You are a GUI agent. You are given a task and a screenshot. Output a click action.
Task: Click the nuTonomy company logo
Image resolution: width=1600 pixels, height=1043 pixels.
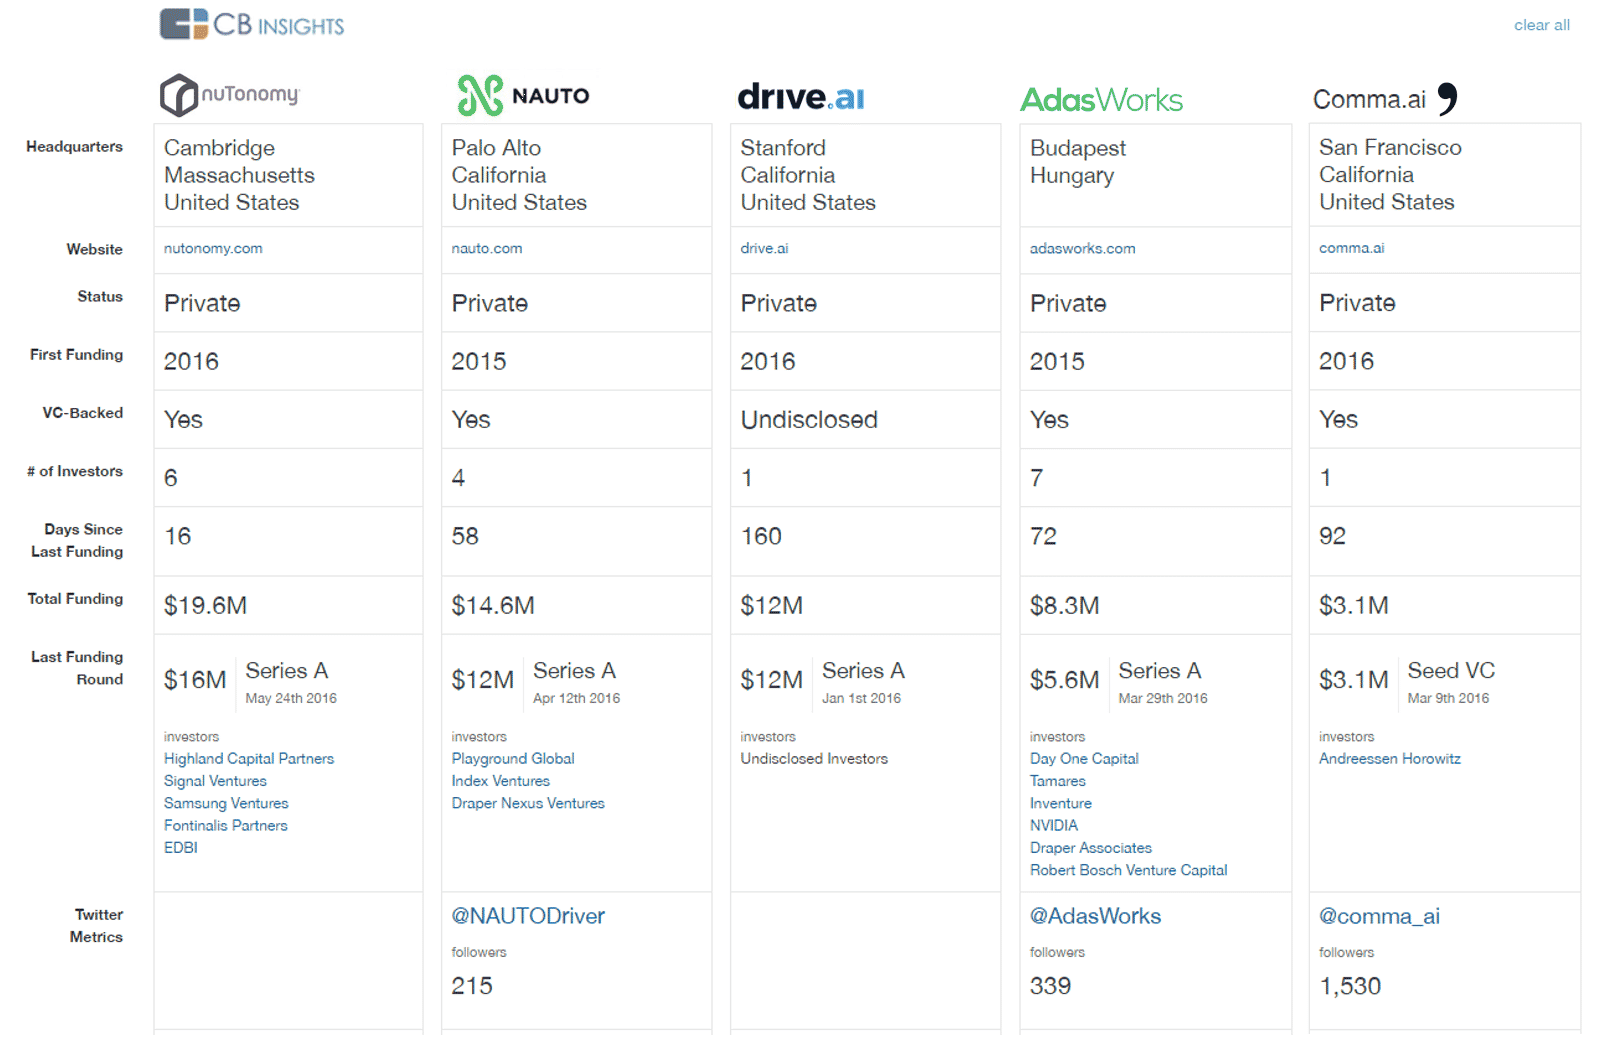230,95
